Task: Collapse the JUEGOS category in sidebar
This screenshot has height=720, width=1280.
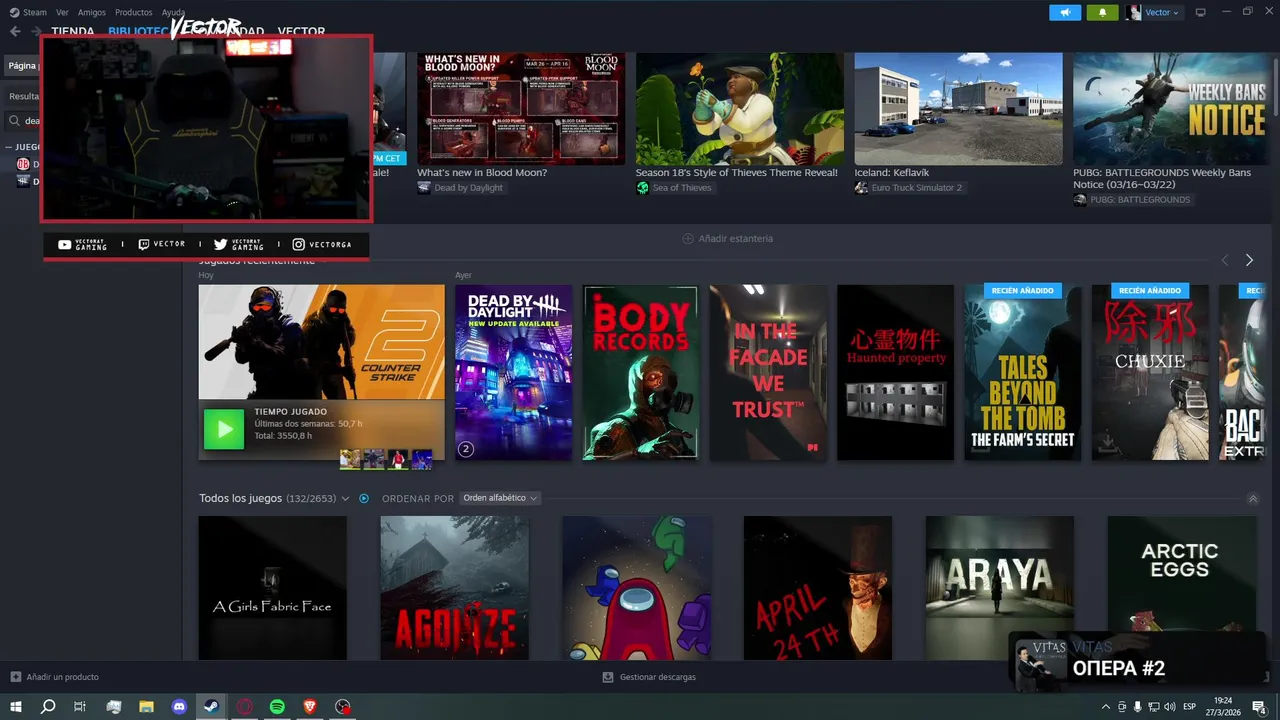Action: pyautogui.click(x=9, y=147)
